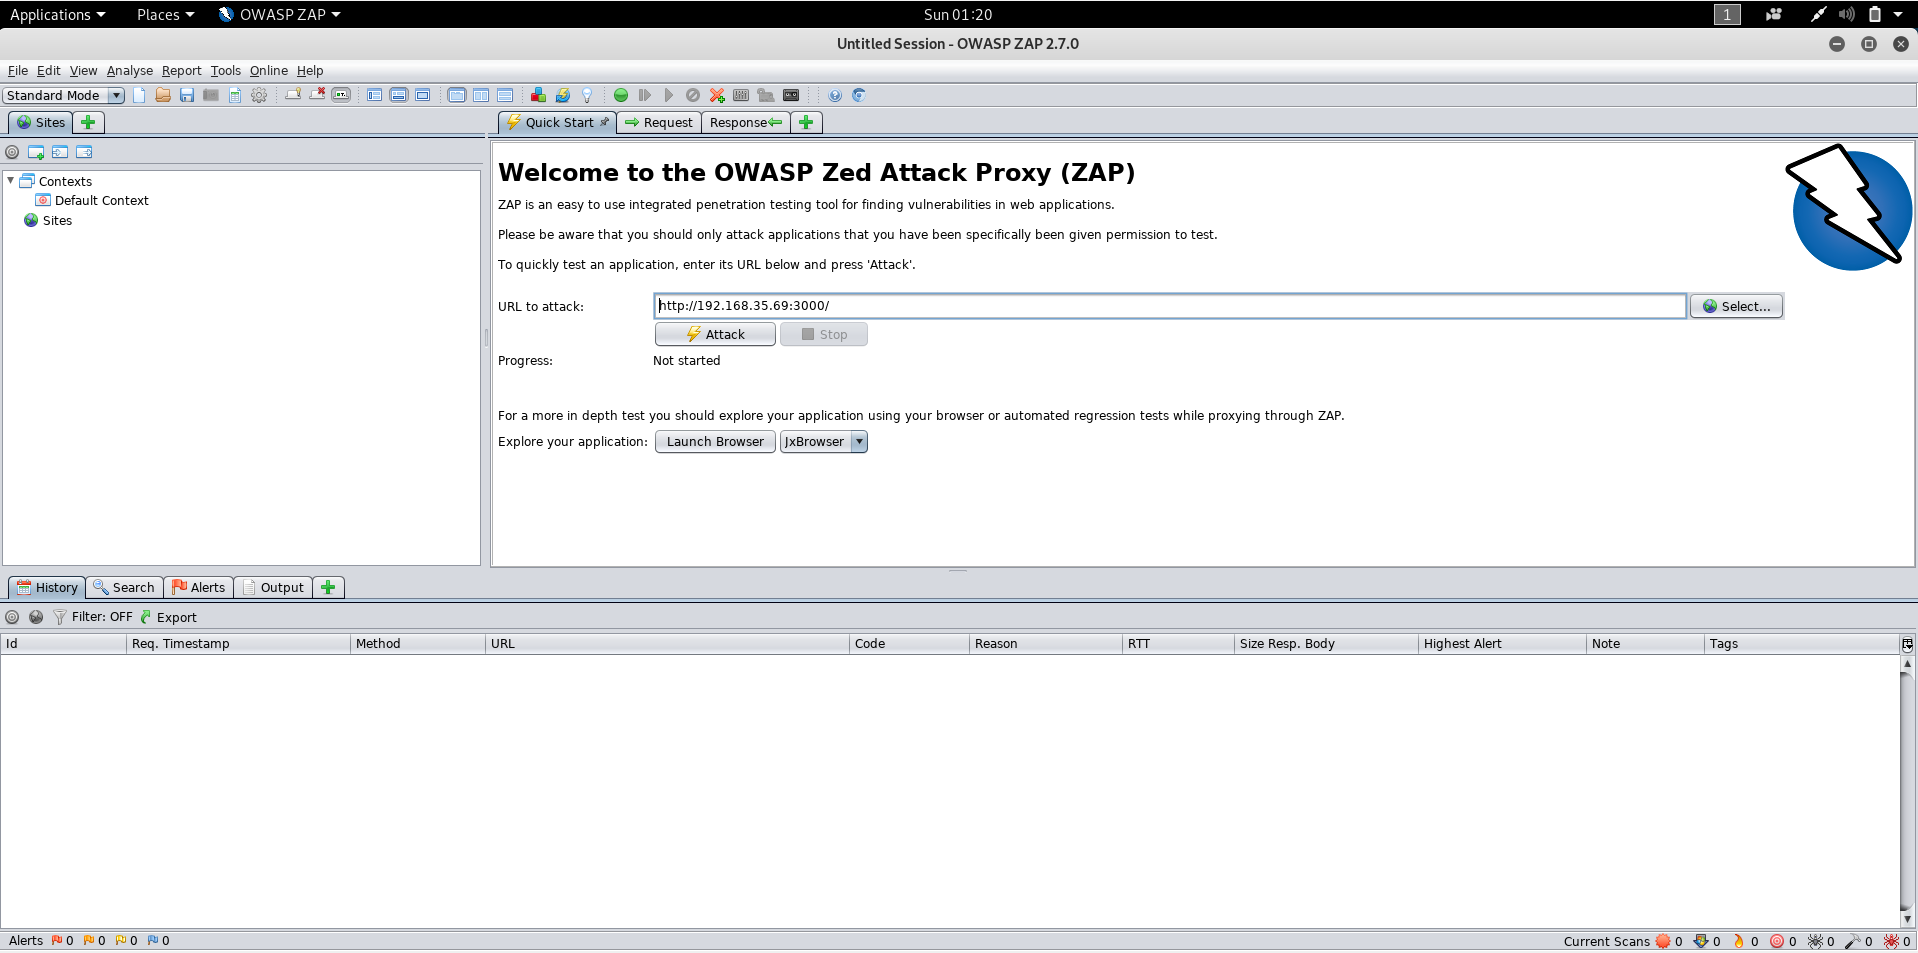The width and height of the screenshot is (1918, 953).
Task: Open the History table column options icon
Action: [x=1907, y=644]
